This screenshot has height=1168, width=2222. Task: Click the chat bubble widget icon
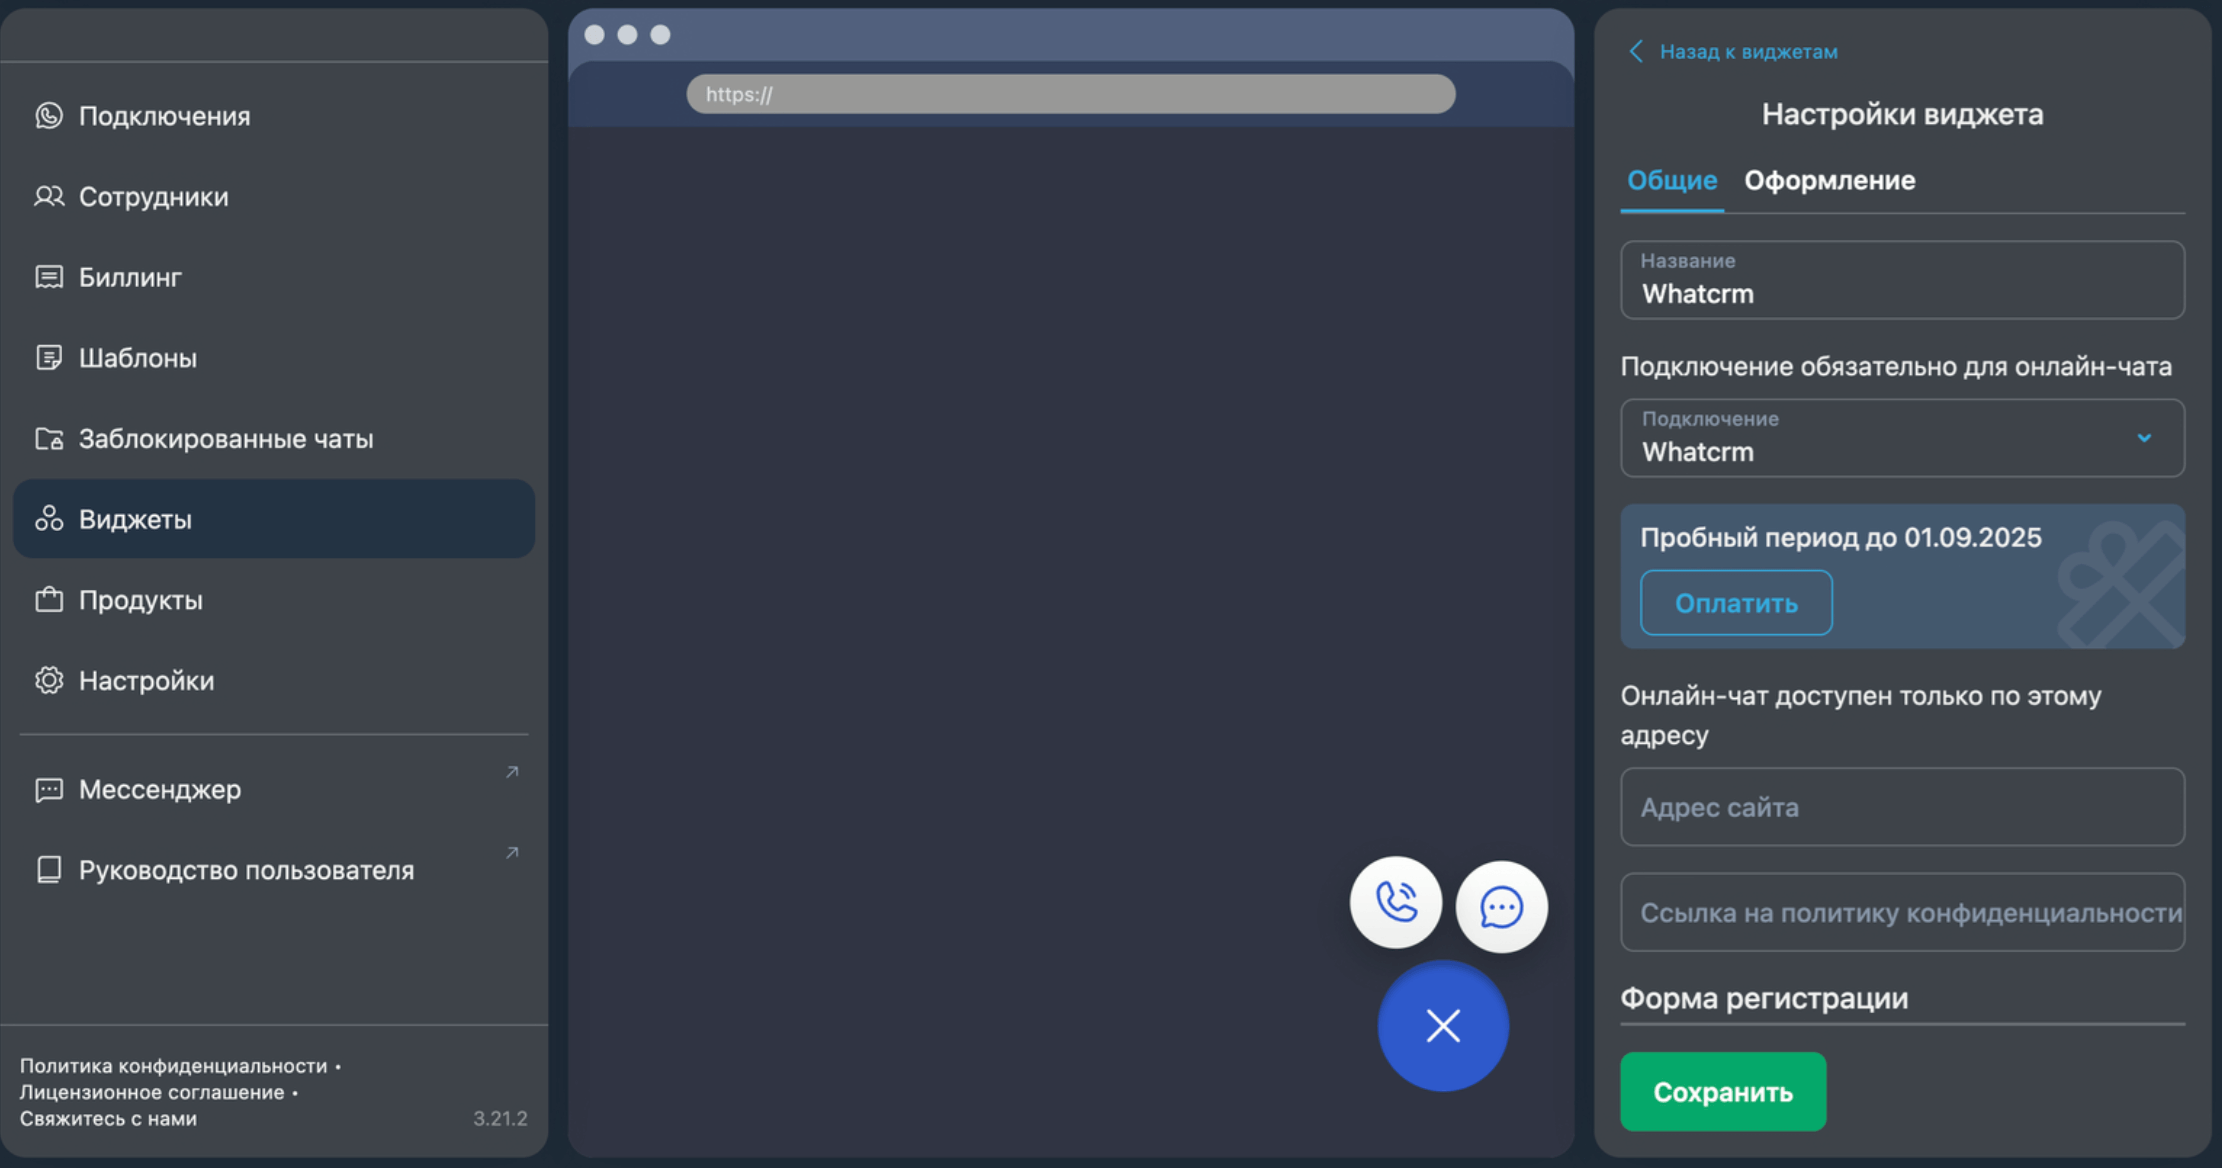click(1501, 907)
